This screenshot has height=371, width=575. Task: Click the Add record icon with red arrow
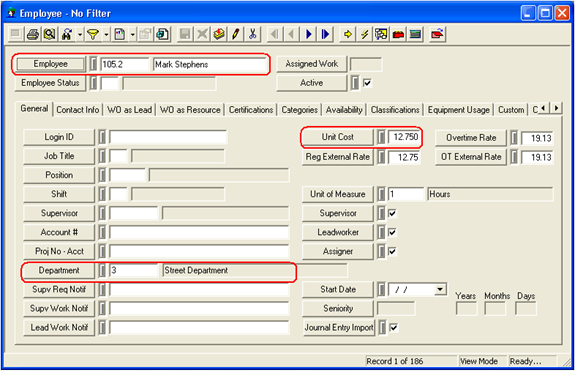(x=219, y=34)
